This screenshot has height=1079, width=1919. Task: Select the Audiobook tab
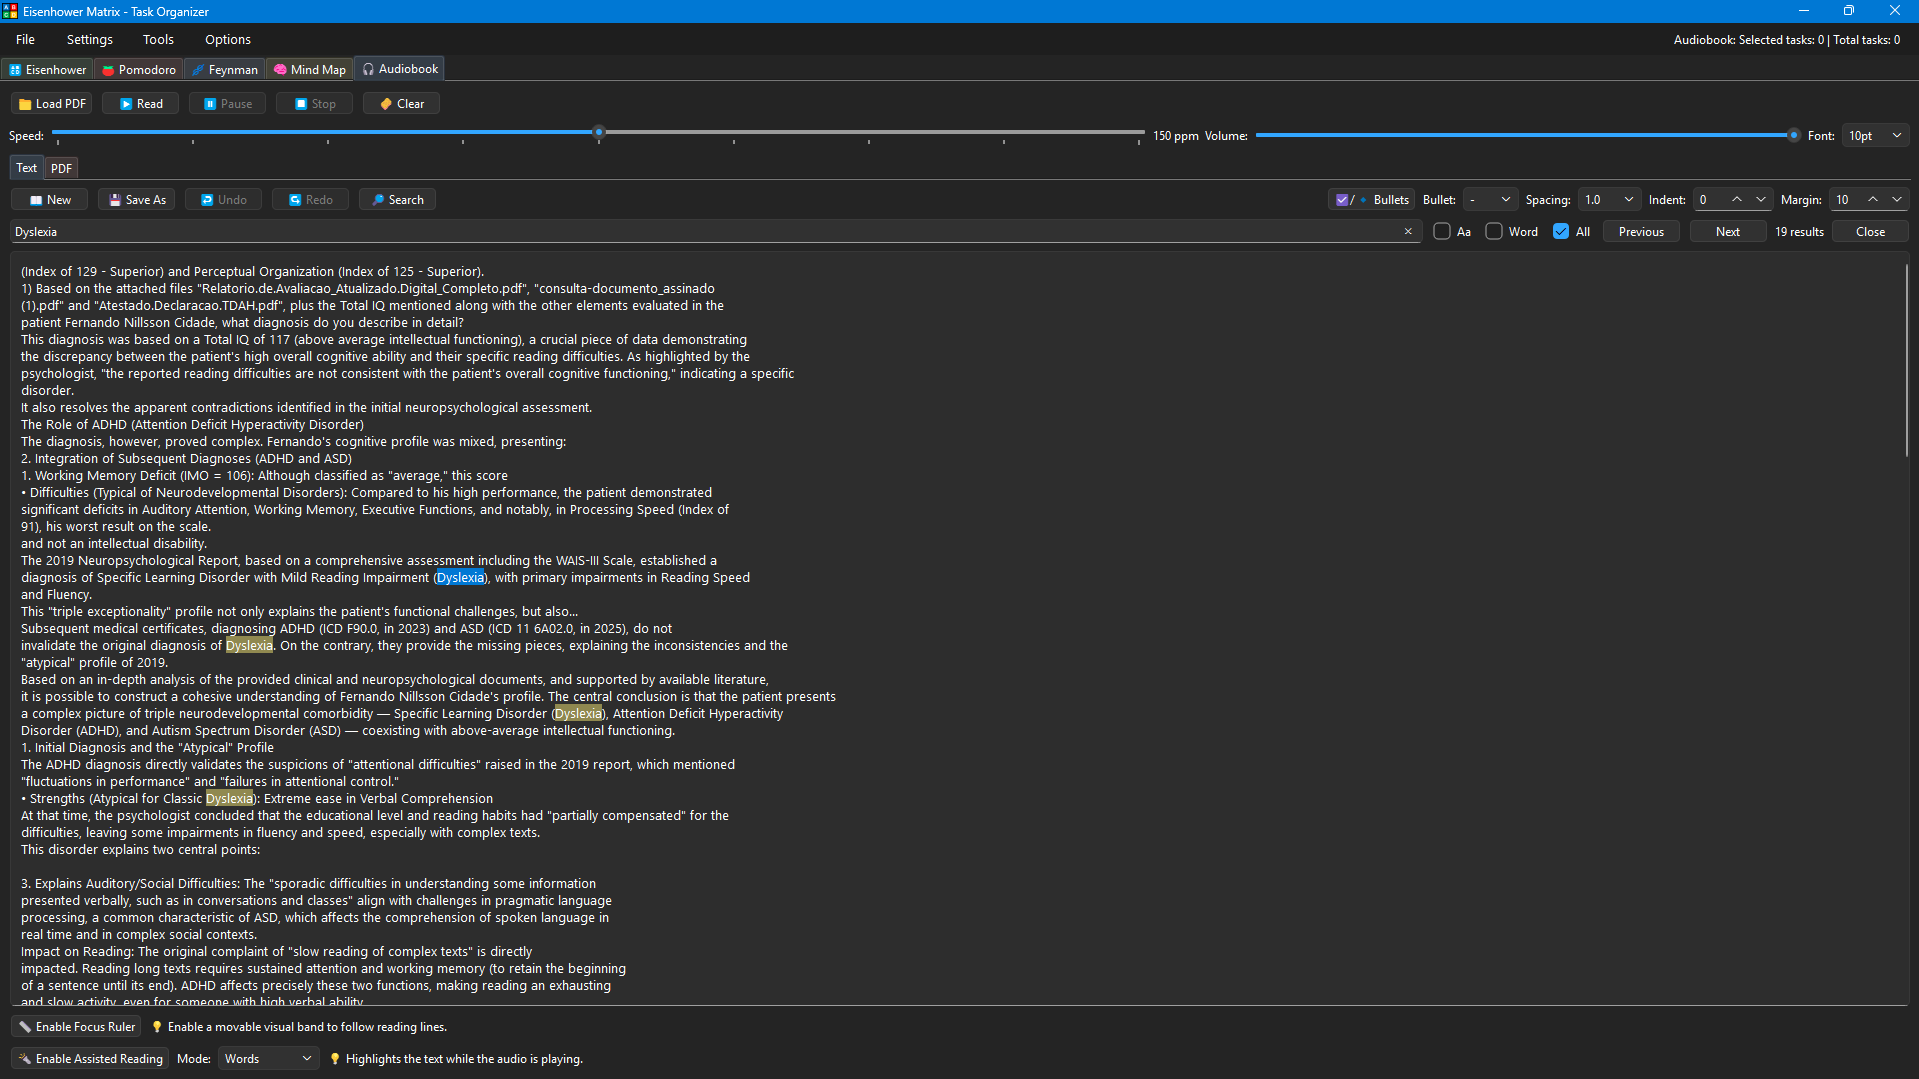coord(400,69)
